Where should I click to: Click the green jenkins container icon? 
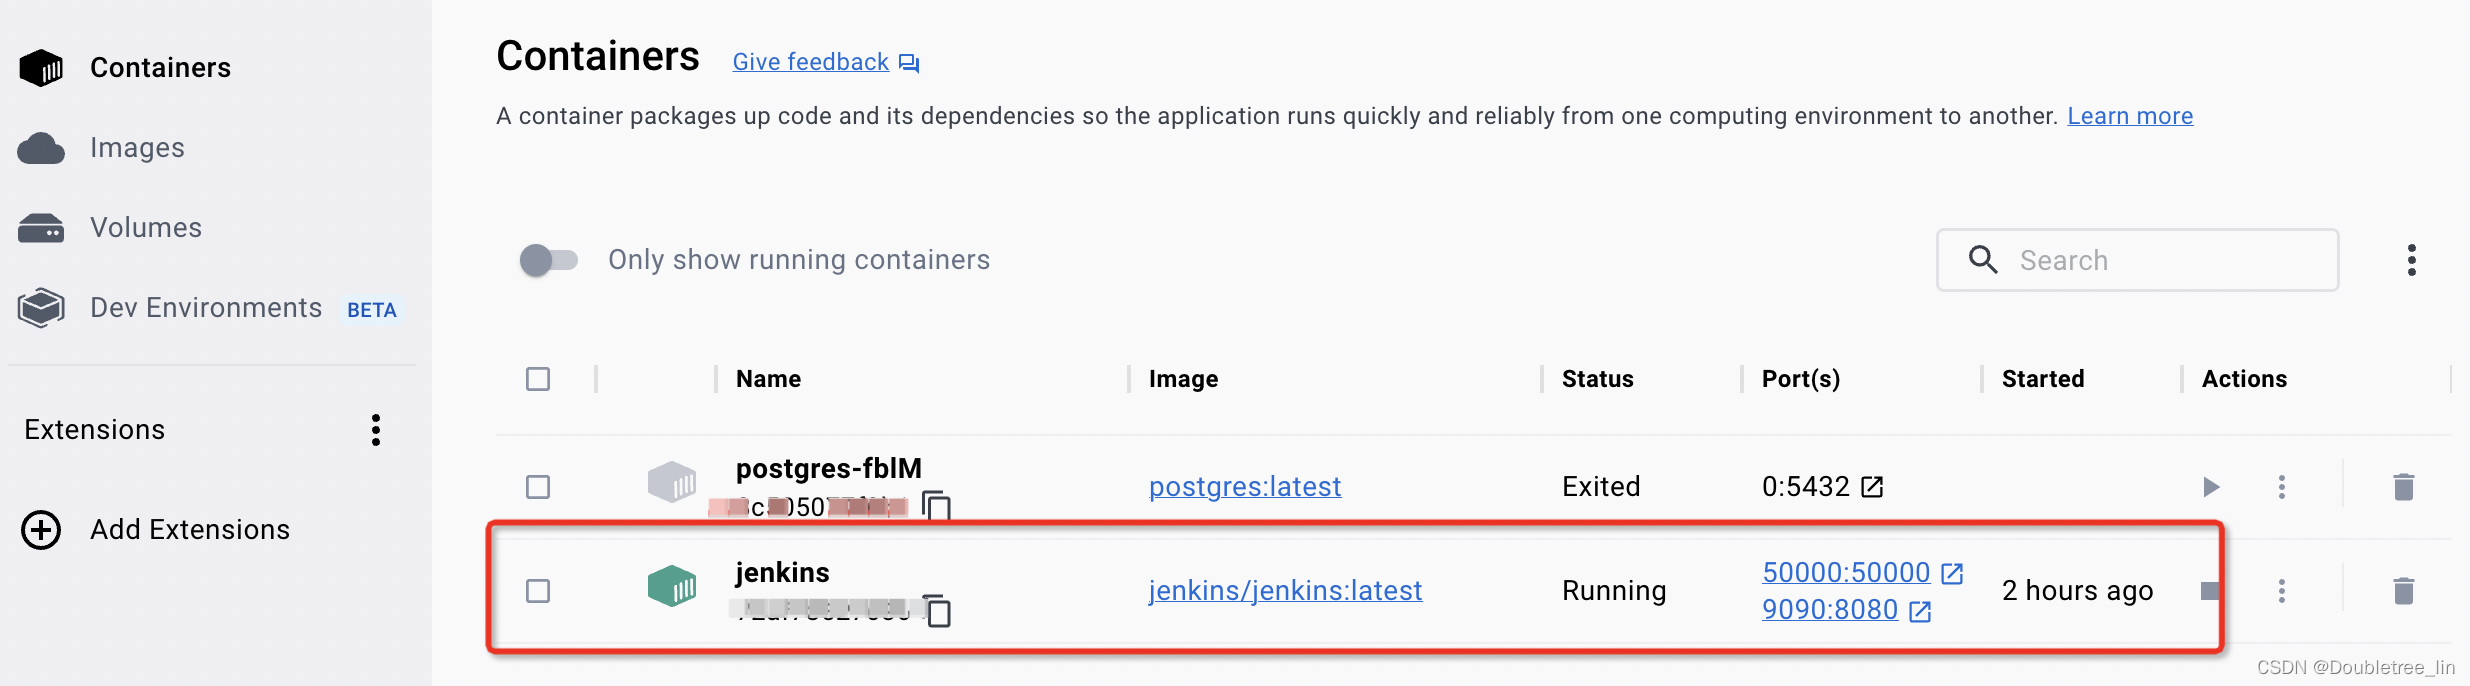click(672, 586)
